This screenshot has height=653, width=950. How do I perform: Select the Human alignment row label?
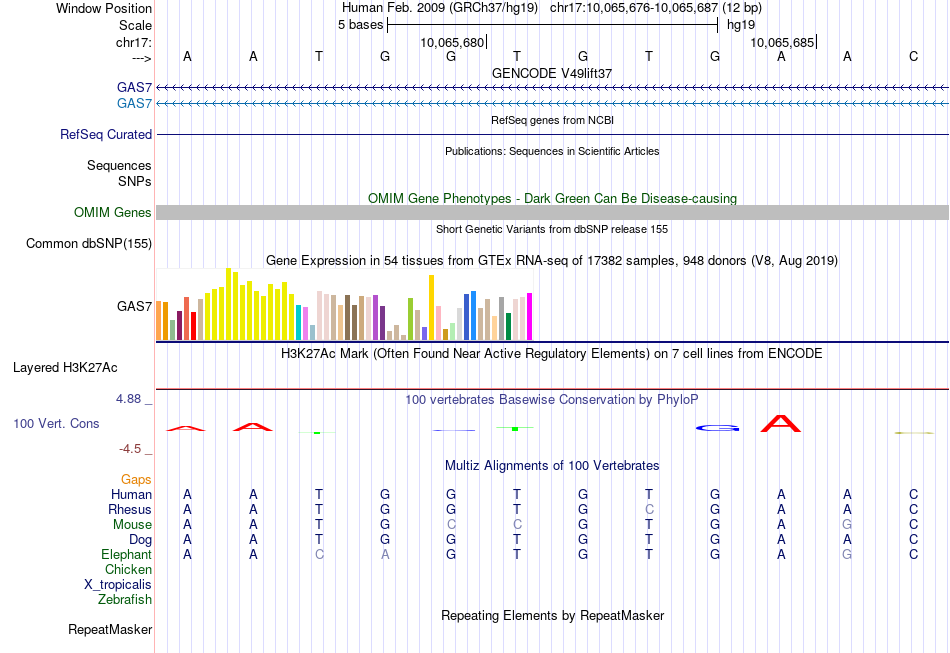(x=131, y=494)
